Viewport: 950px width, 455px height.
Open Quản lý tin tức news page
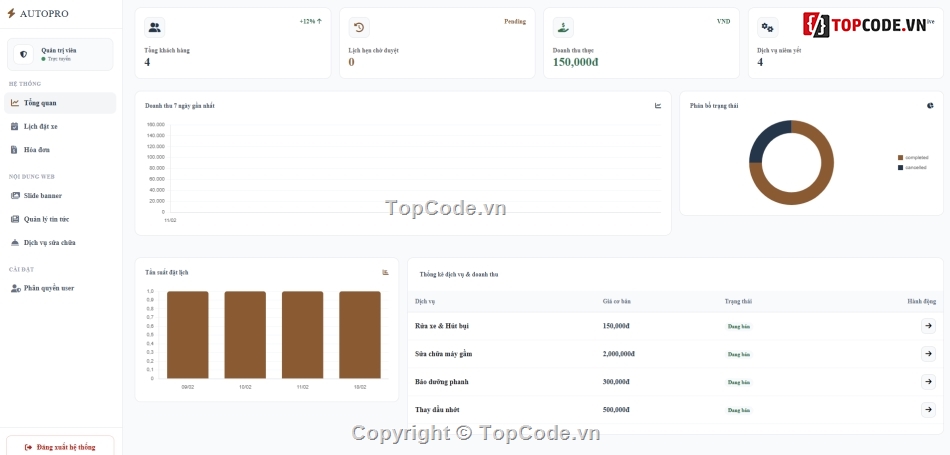pyautogui.click(x=60, y=219)
